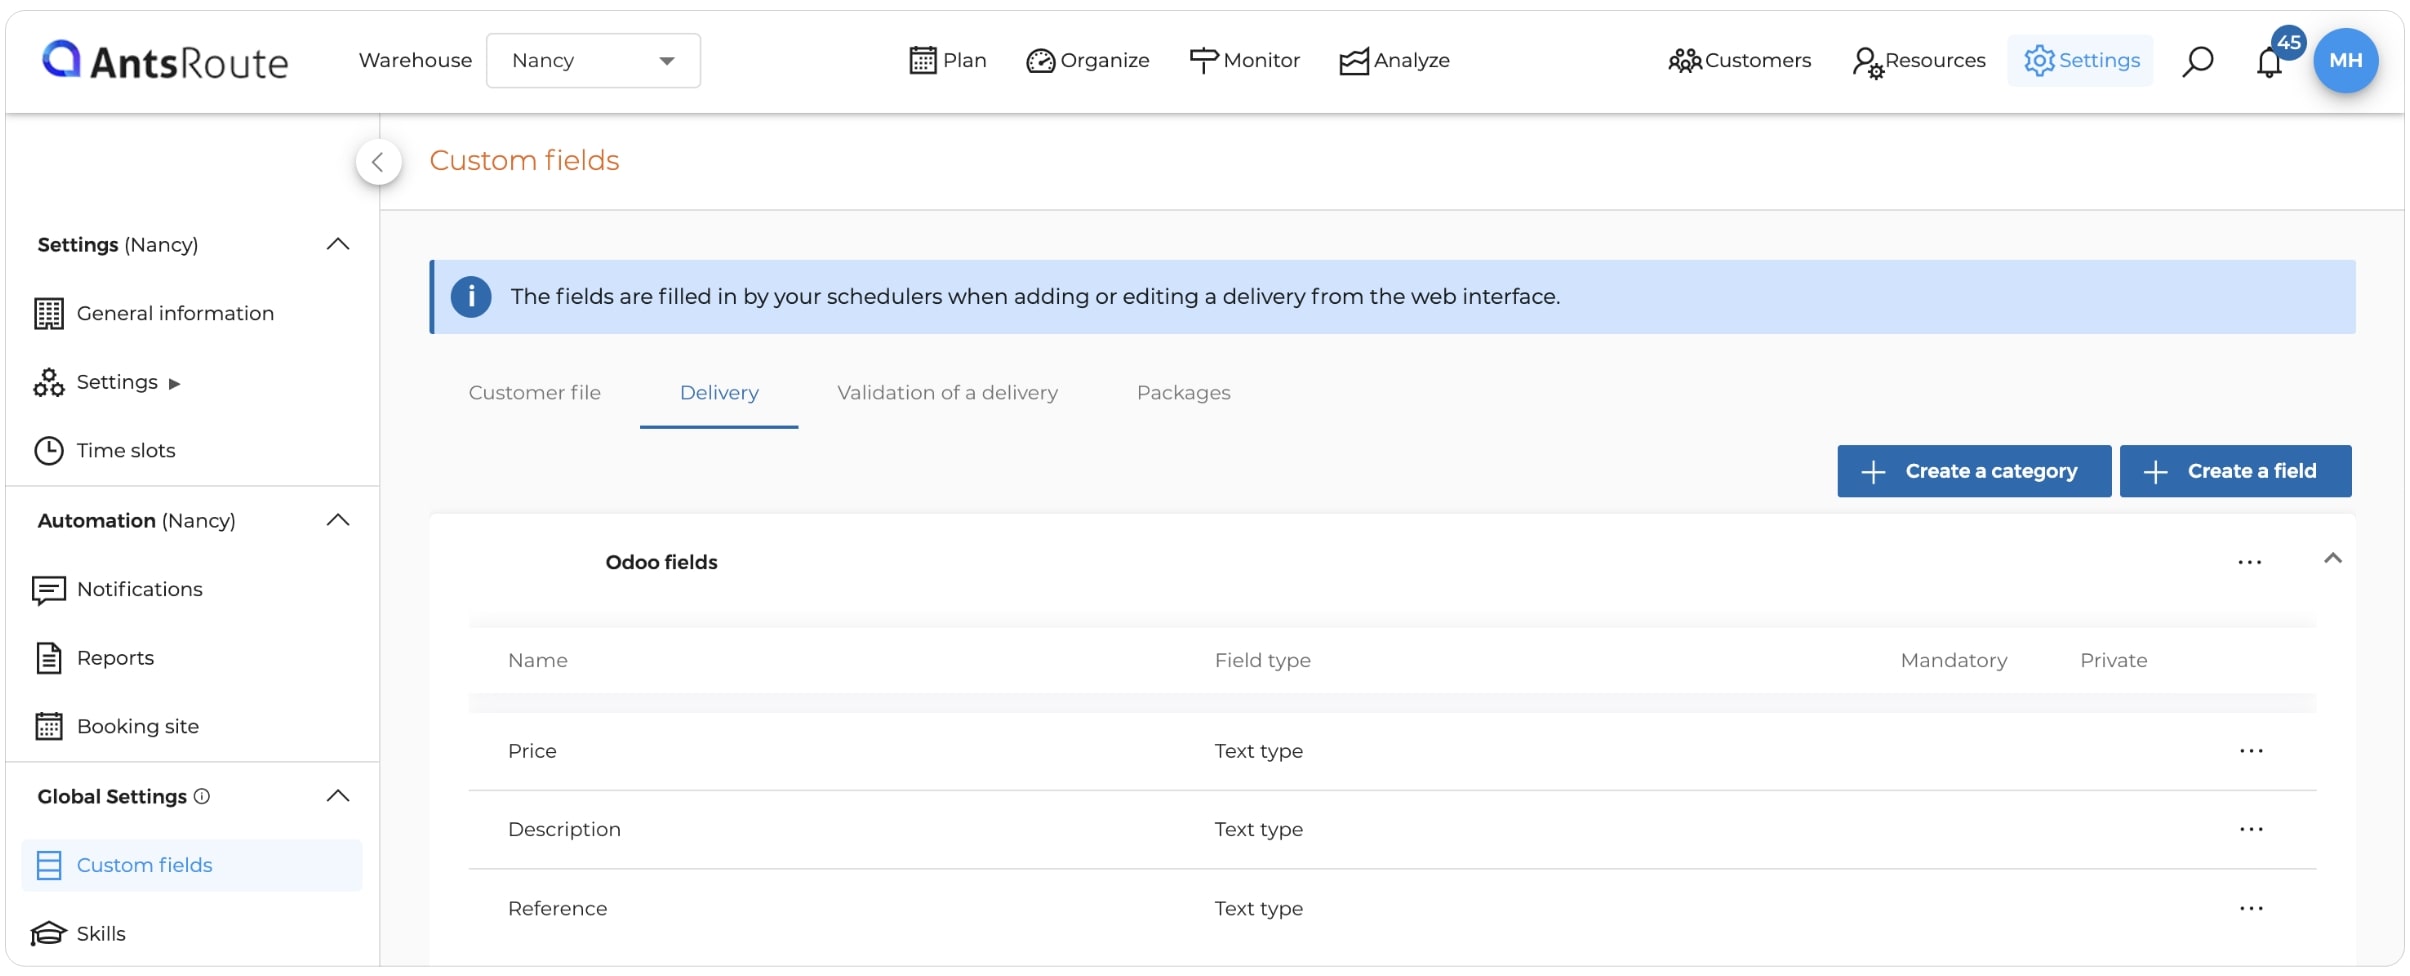
Task: Click the Price field name
Action: point(532,751)
